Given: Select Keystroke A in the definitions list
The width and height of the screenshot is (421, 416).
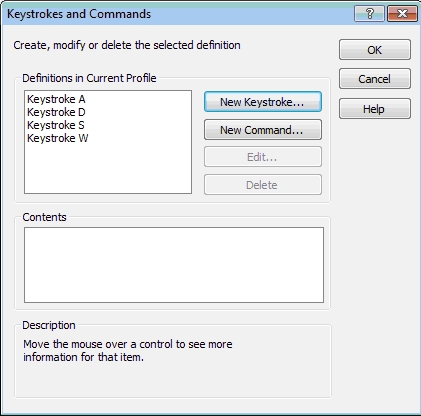Looking at the screenshot, I should point(56,99).
